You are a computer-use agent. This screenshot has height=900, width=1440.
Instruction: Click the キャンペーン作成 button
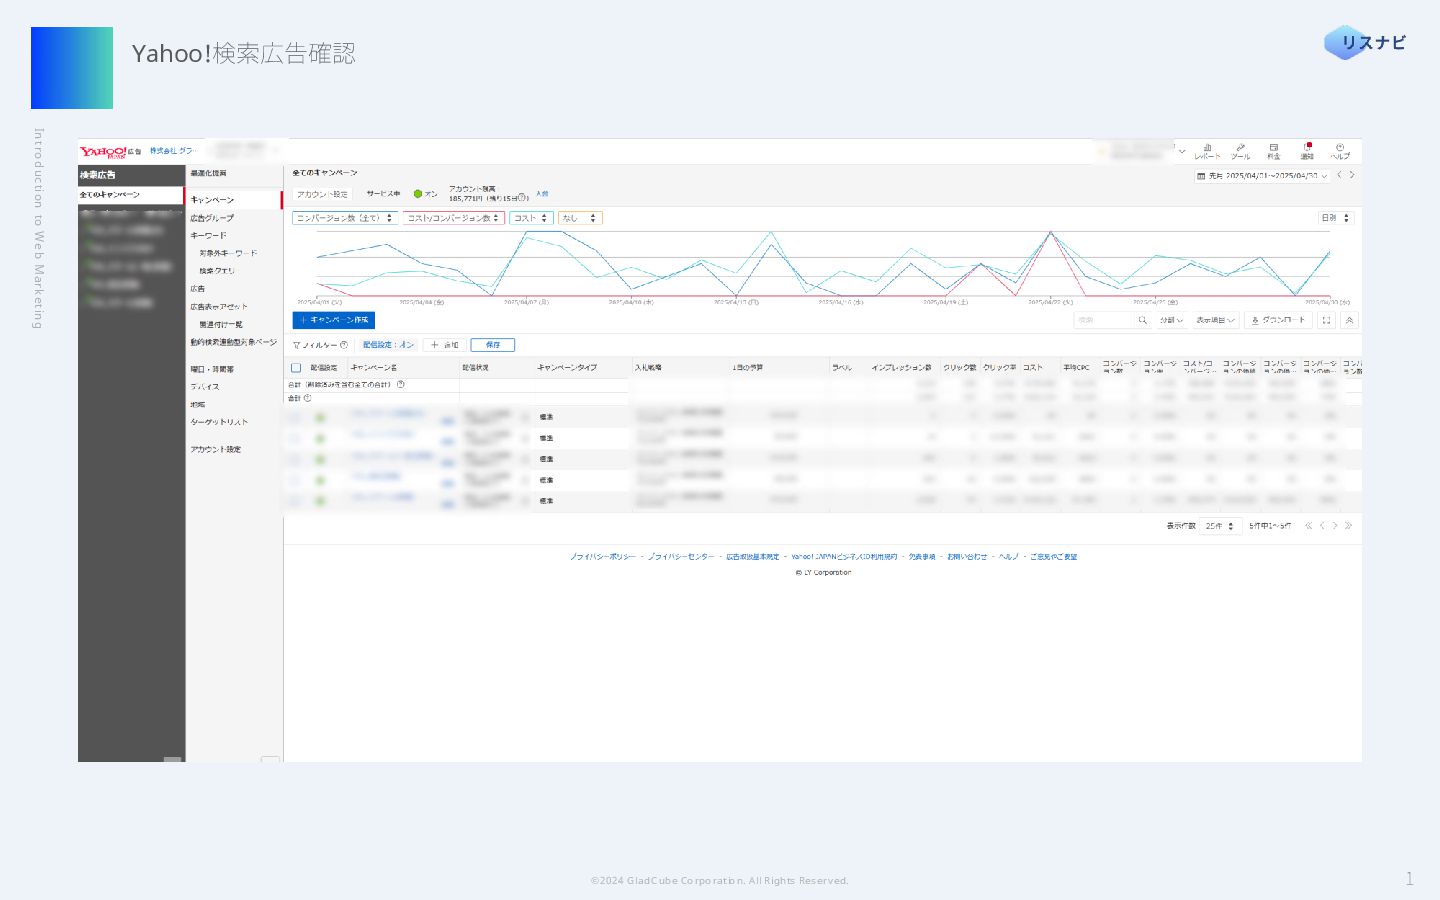pos(334,320)
